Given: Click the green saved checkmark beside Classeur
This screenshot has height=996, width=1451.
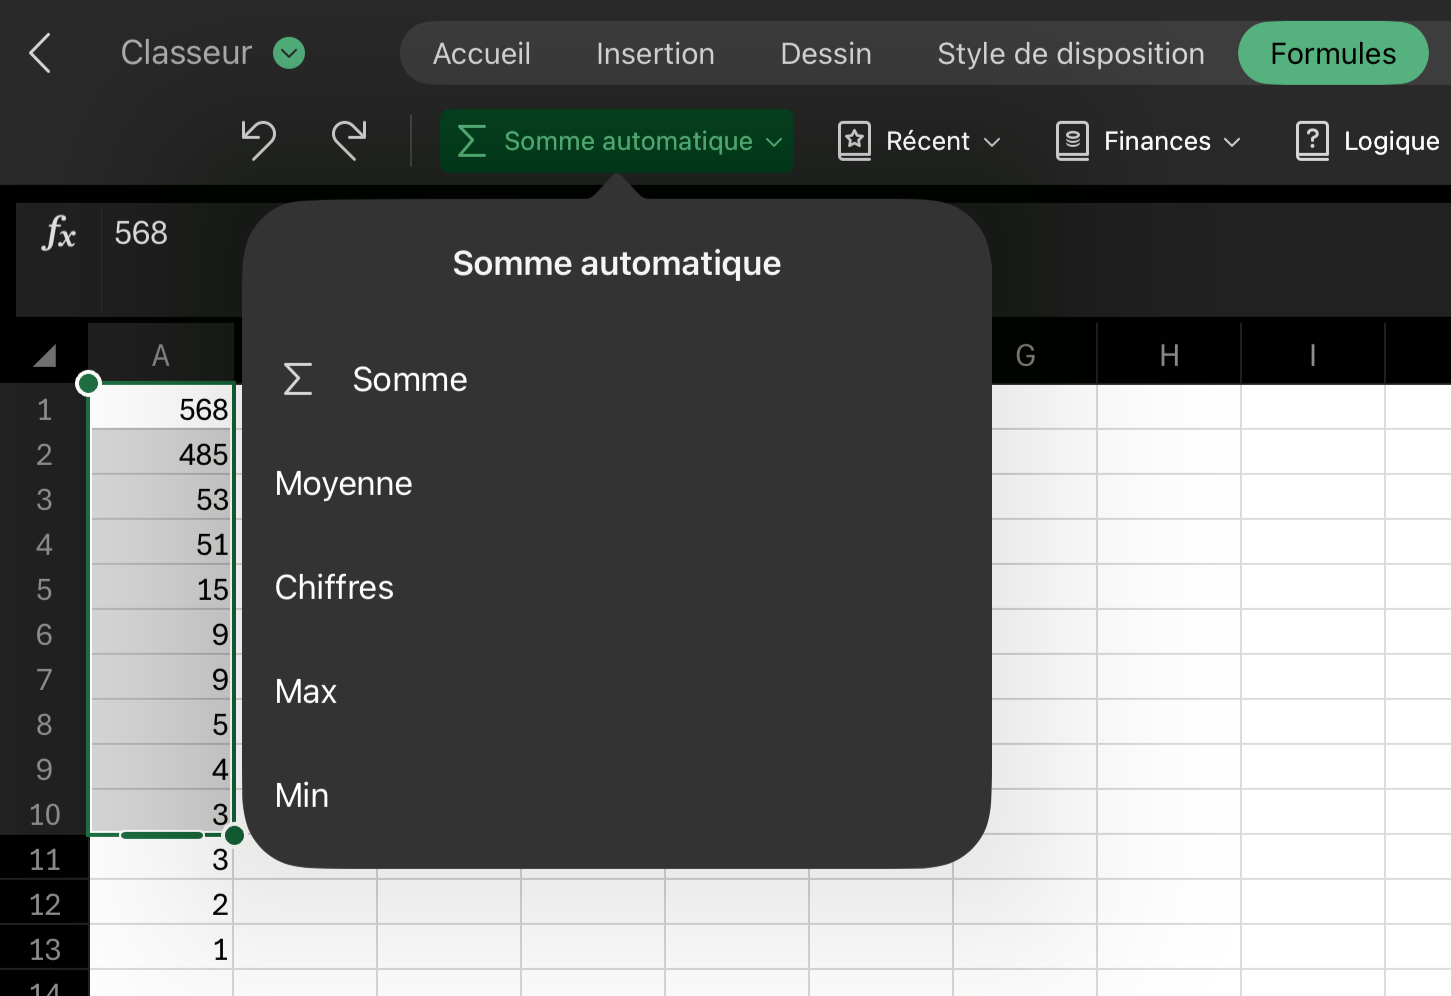Looking at the screenshot, I should click(289, 53).
